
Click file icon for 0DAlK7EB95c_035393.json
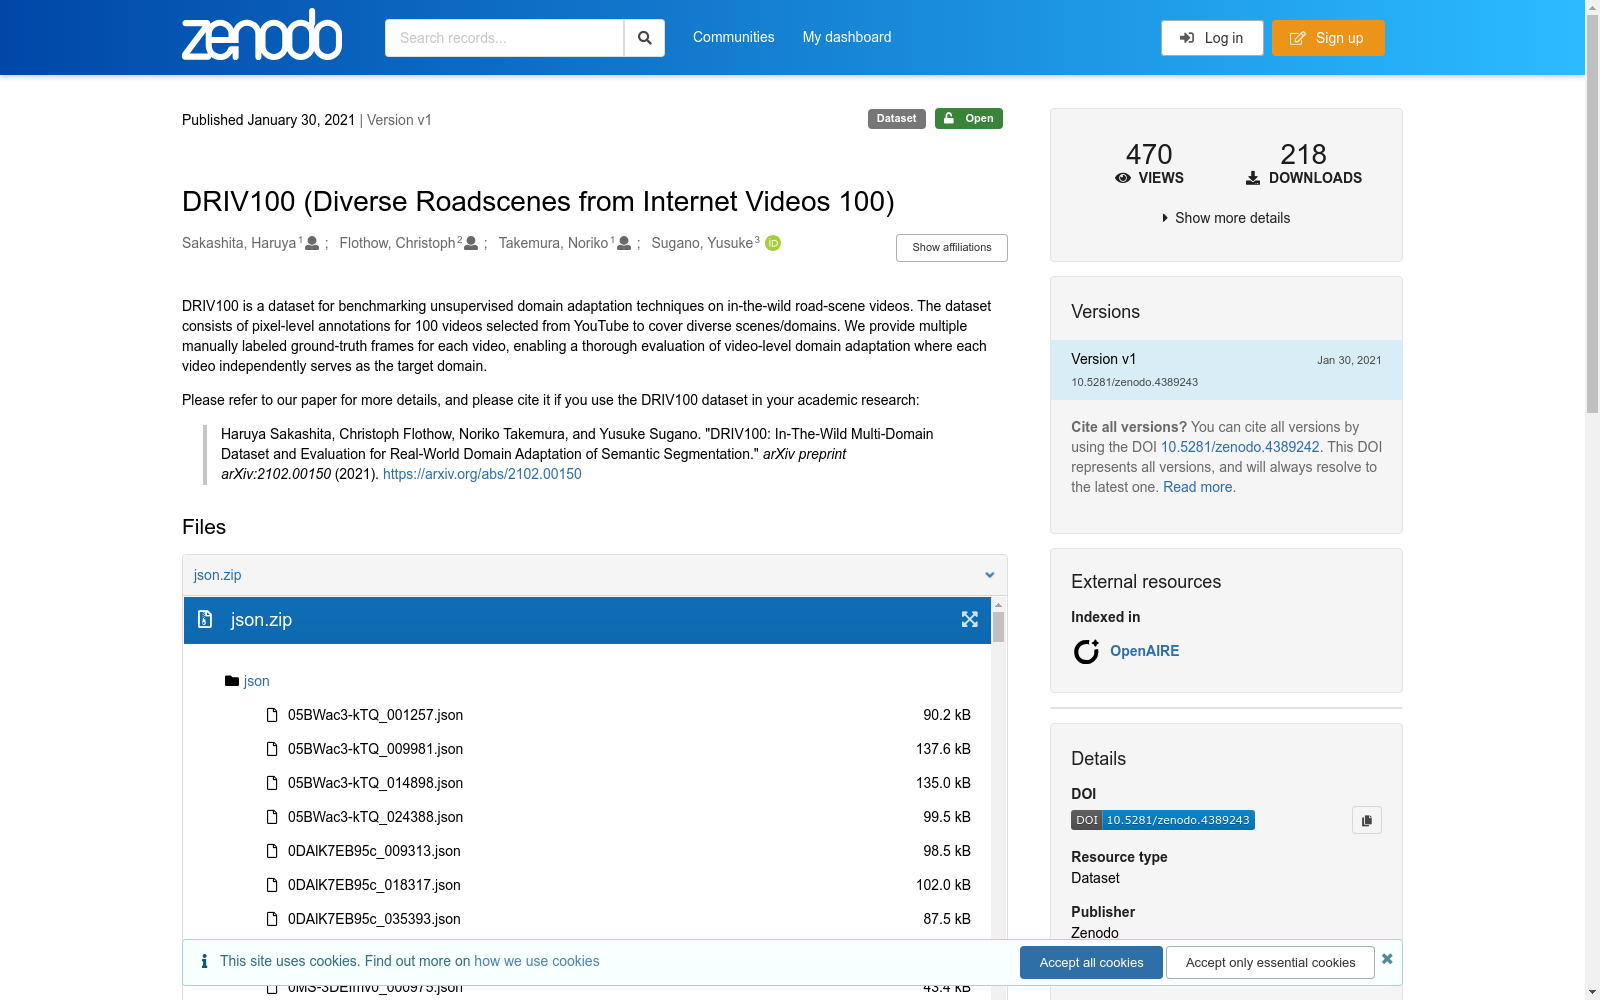pos(272,919)
